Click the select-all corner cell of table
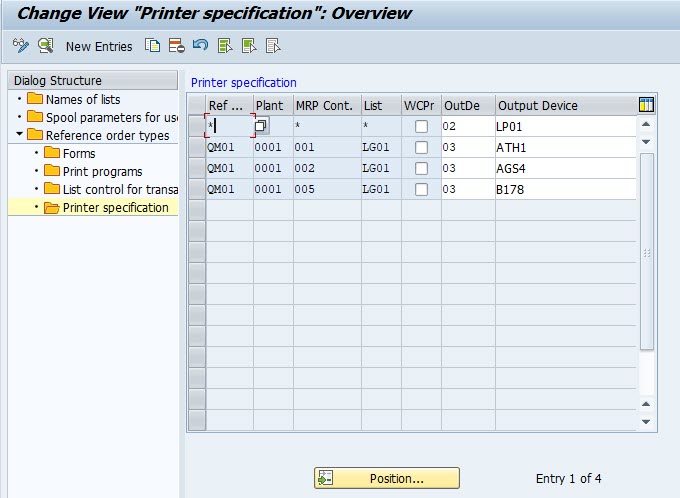This screenshot has width=680, height=498. coord(197,105)
